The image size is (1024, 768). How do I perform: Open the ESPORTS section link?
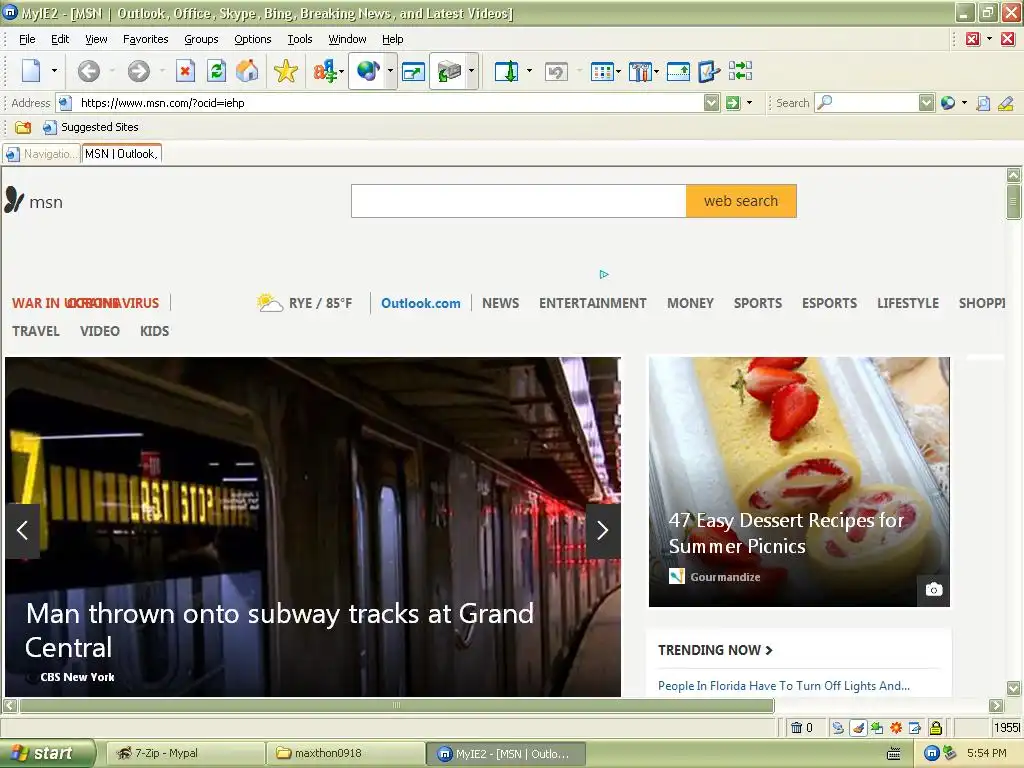829,303
